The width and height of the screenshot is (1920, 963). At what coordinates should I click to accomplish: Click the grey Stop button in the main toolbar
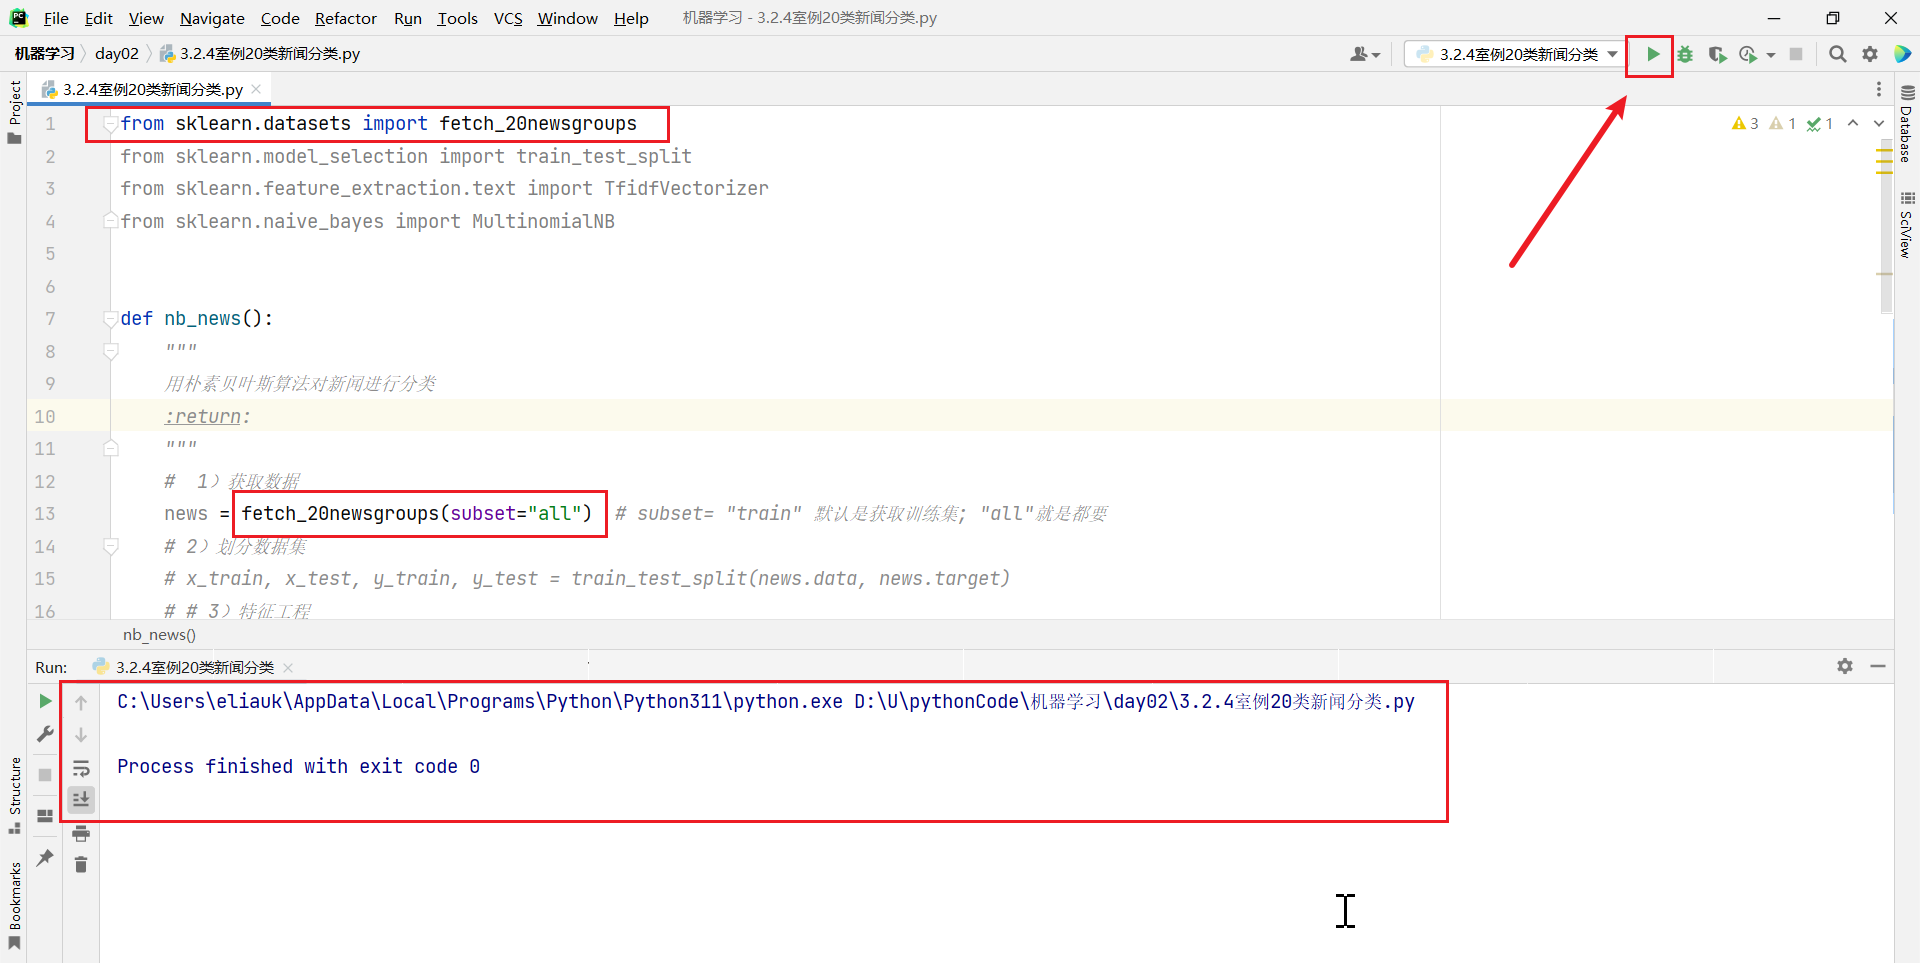(x=1796, y=54)
